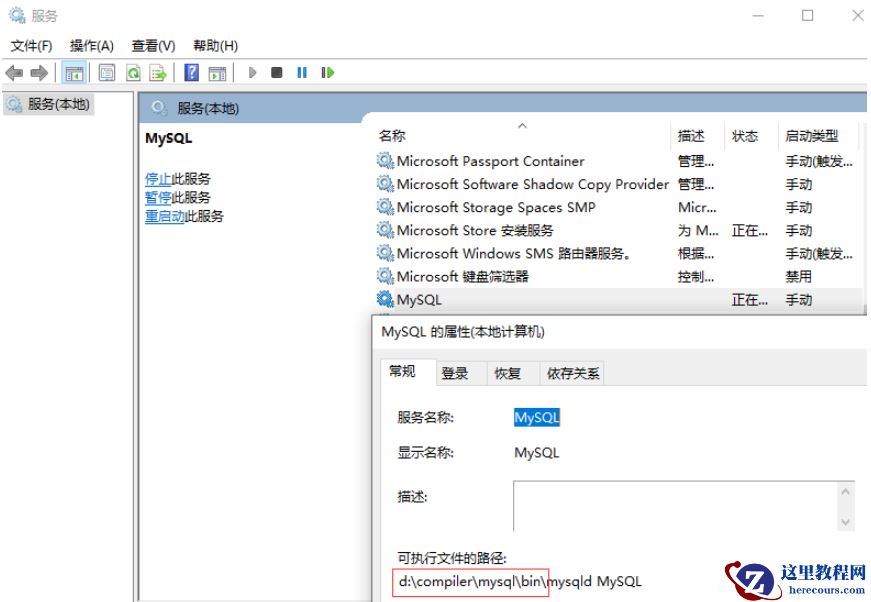Open the 文件(F) menu
871x602 pixels.
point(31,46)
